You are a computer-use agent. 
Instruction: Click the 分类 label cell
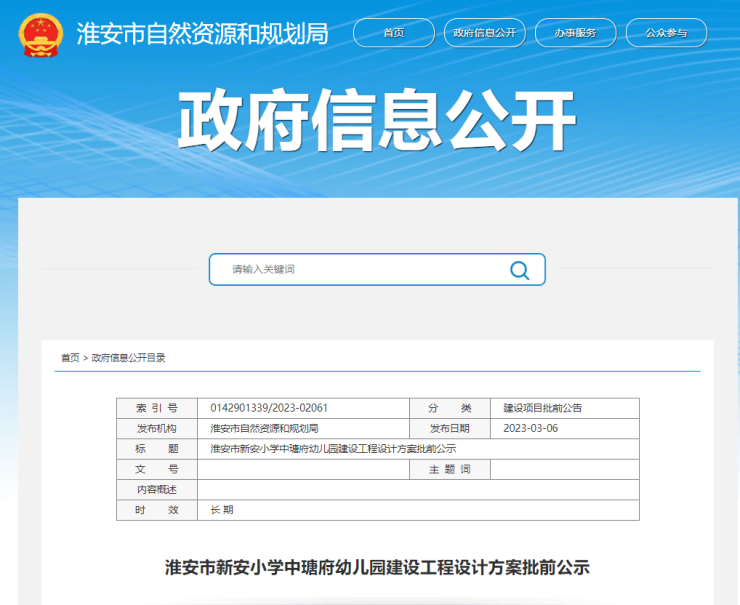[x=450, y=408]
